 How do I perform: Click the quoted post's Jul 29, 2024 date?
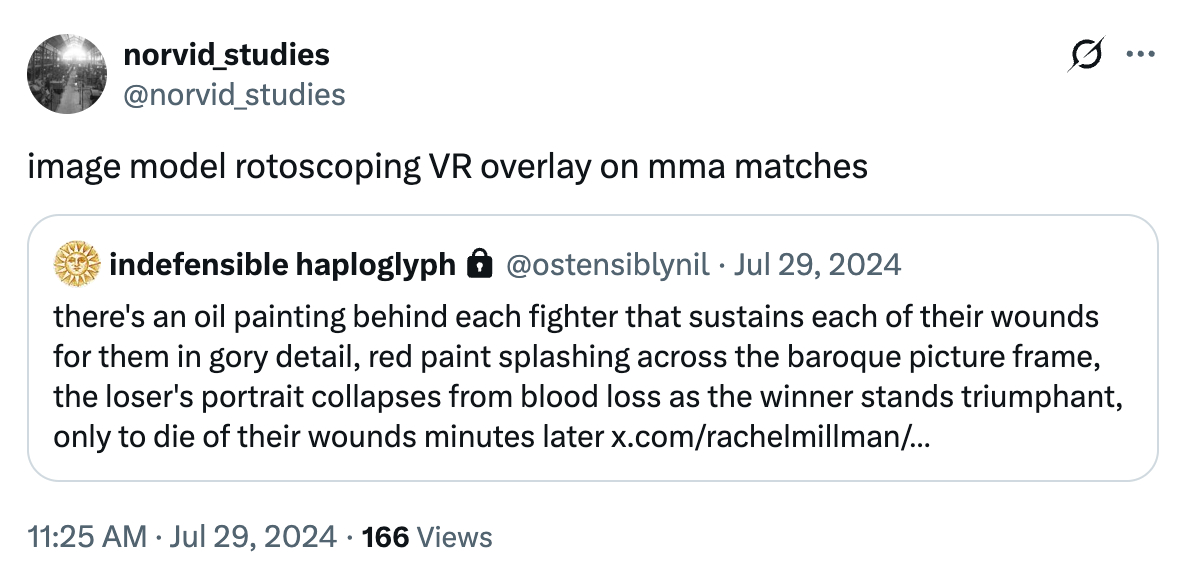click(x=818, y=264)
